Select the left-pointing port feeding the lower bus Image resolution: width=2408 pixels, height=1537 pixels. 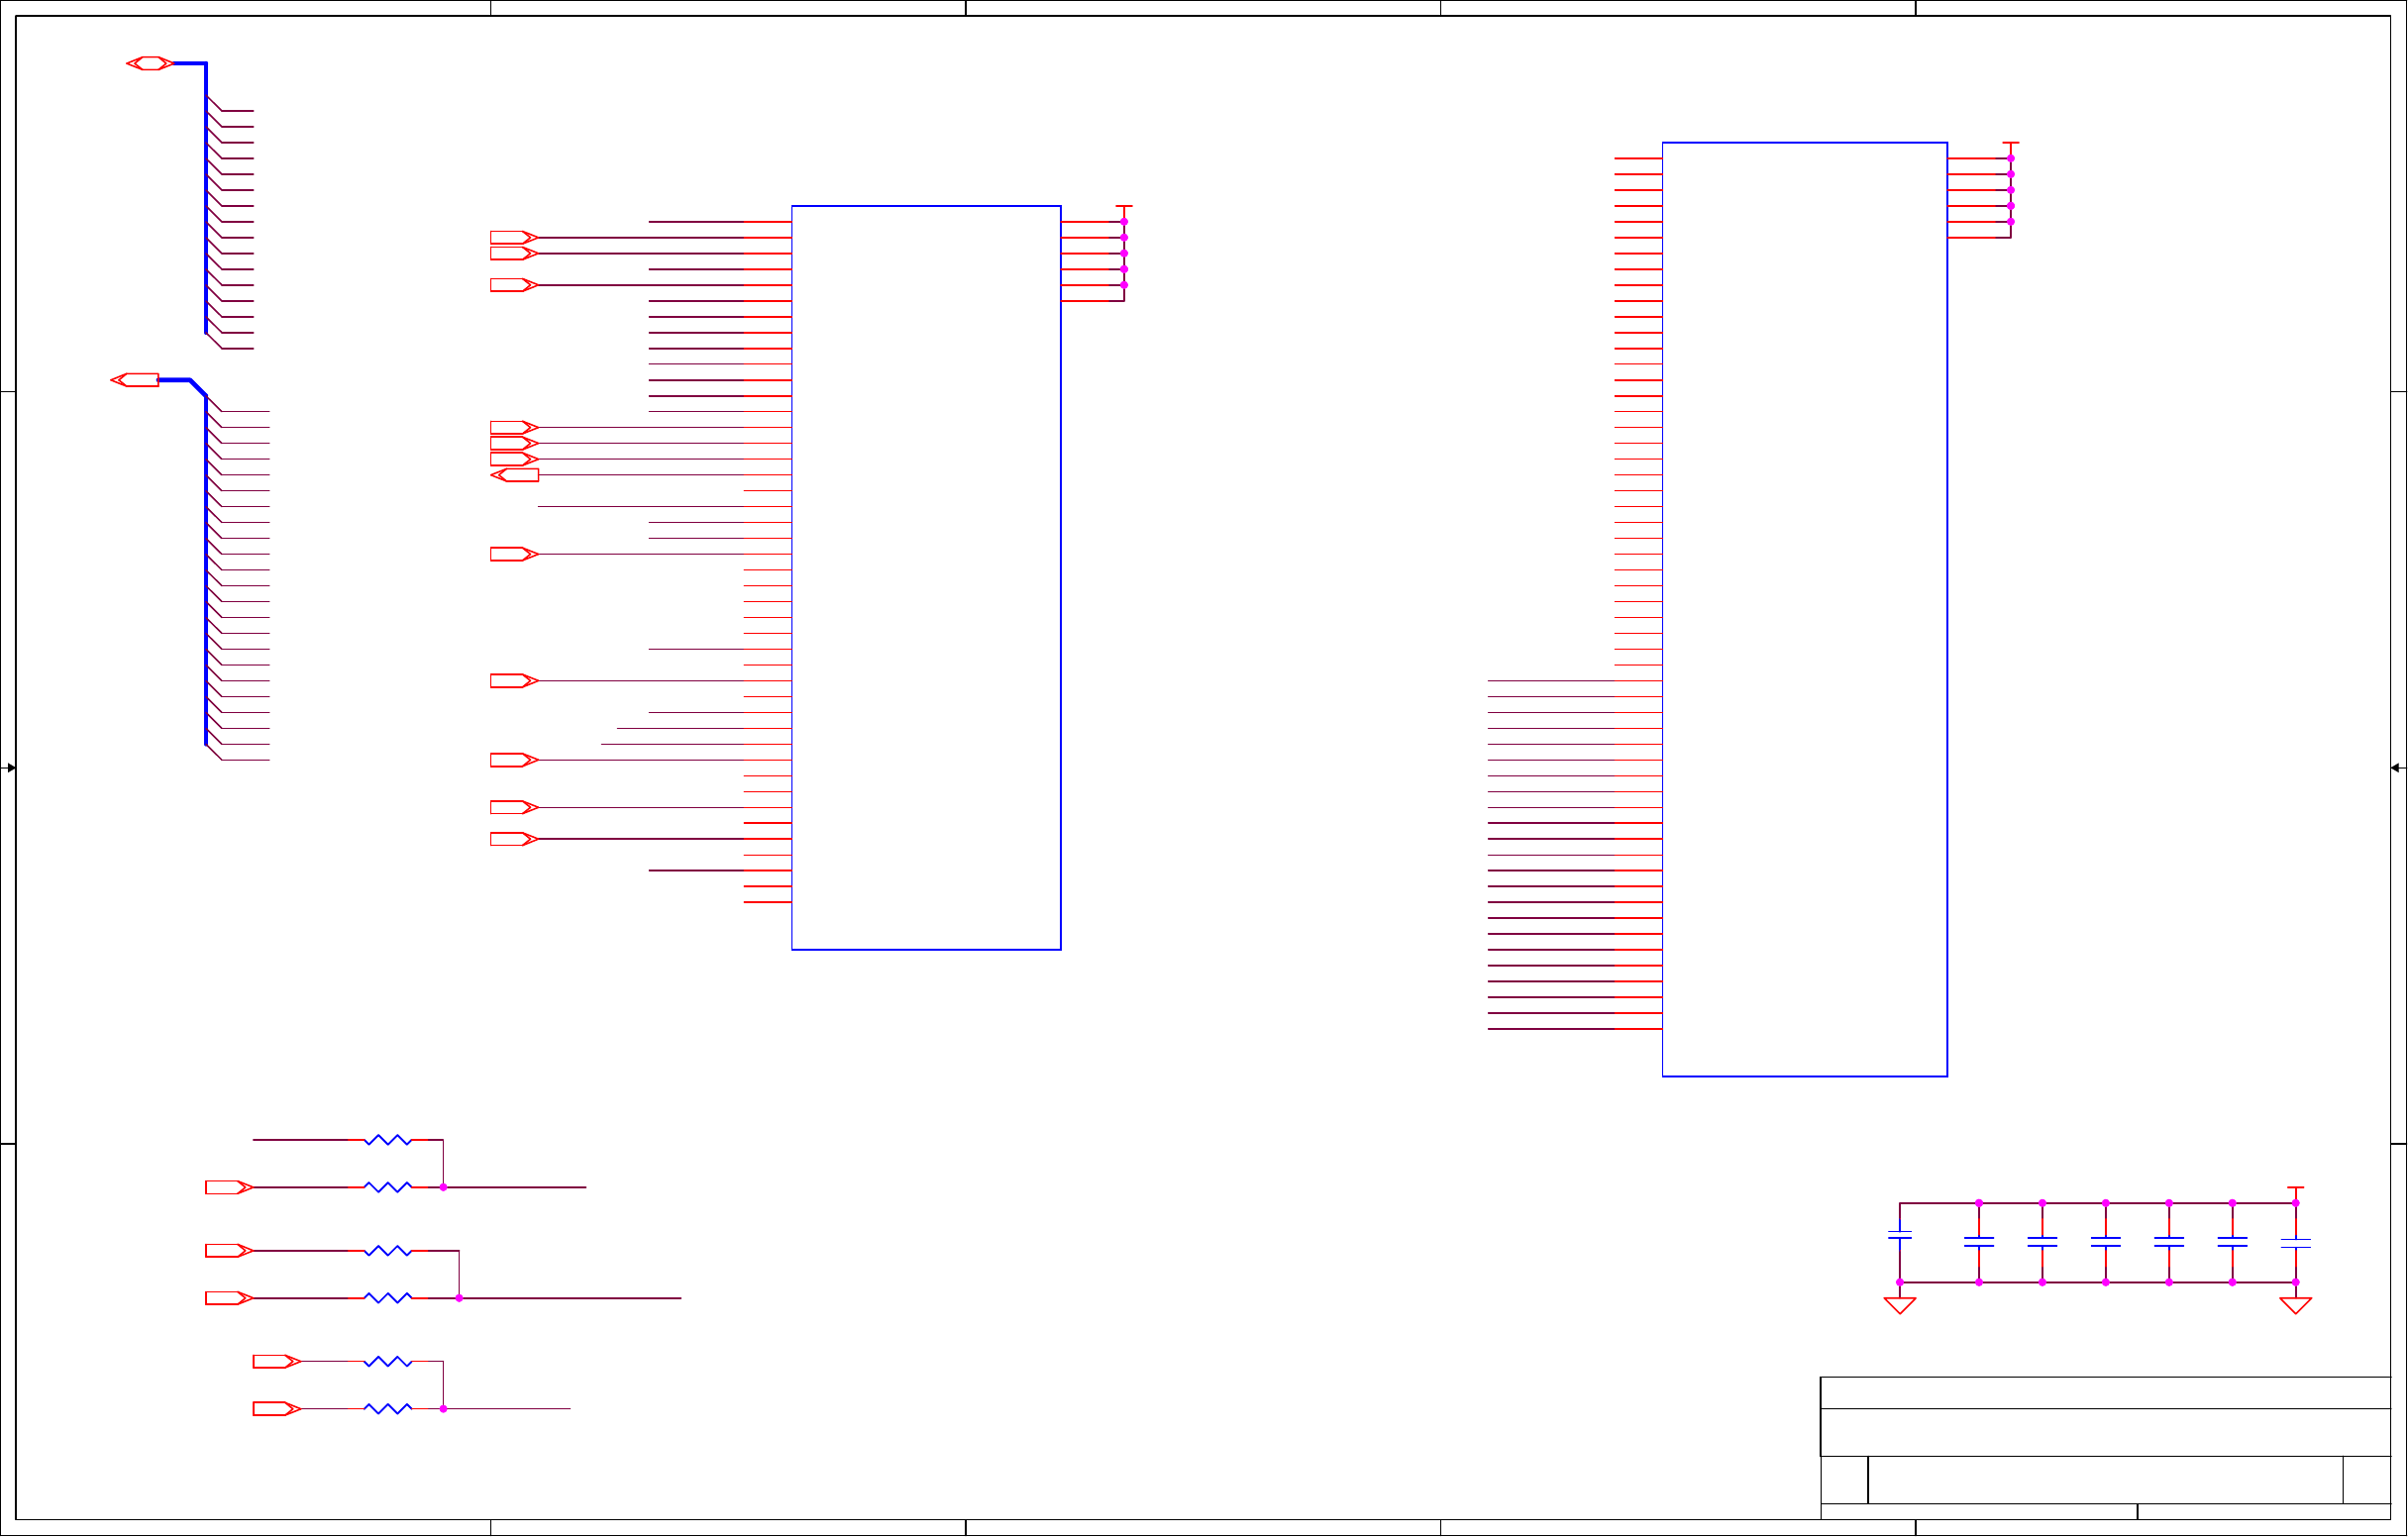coord(135,380)
